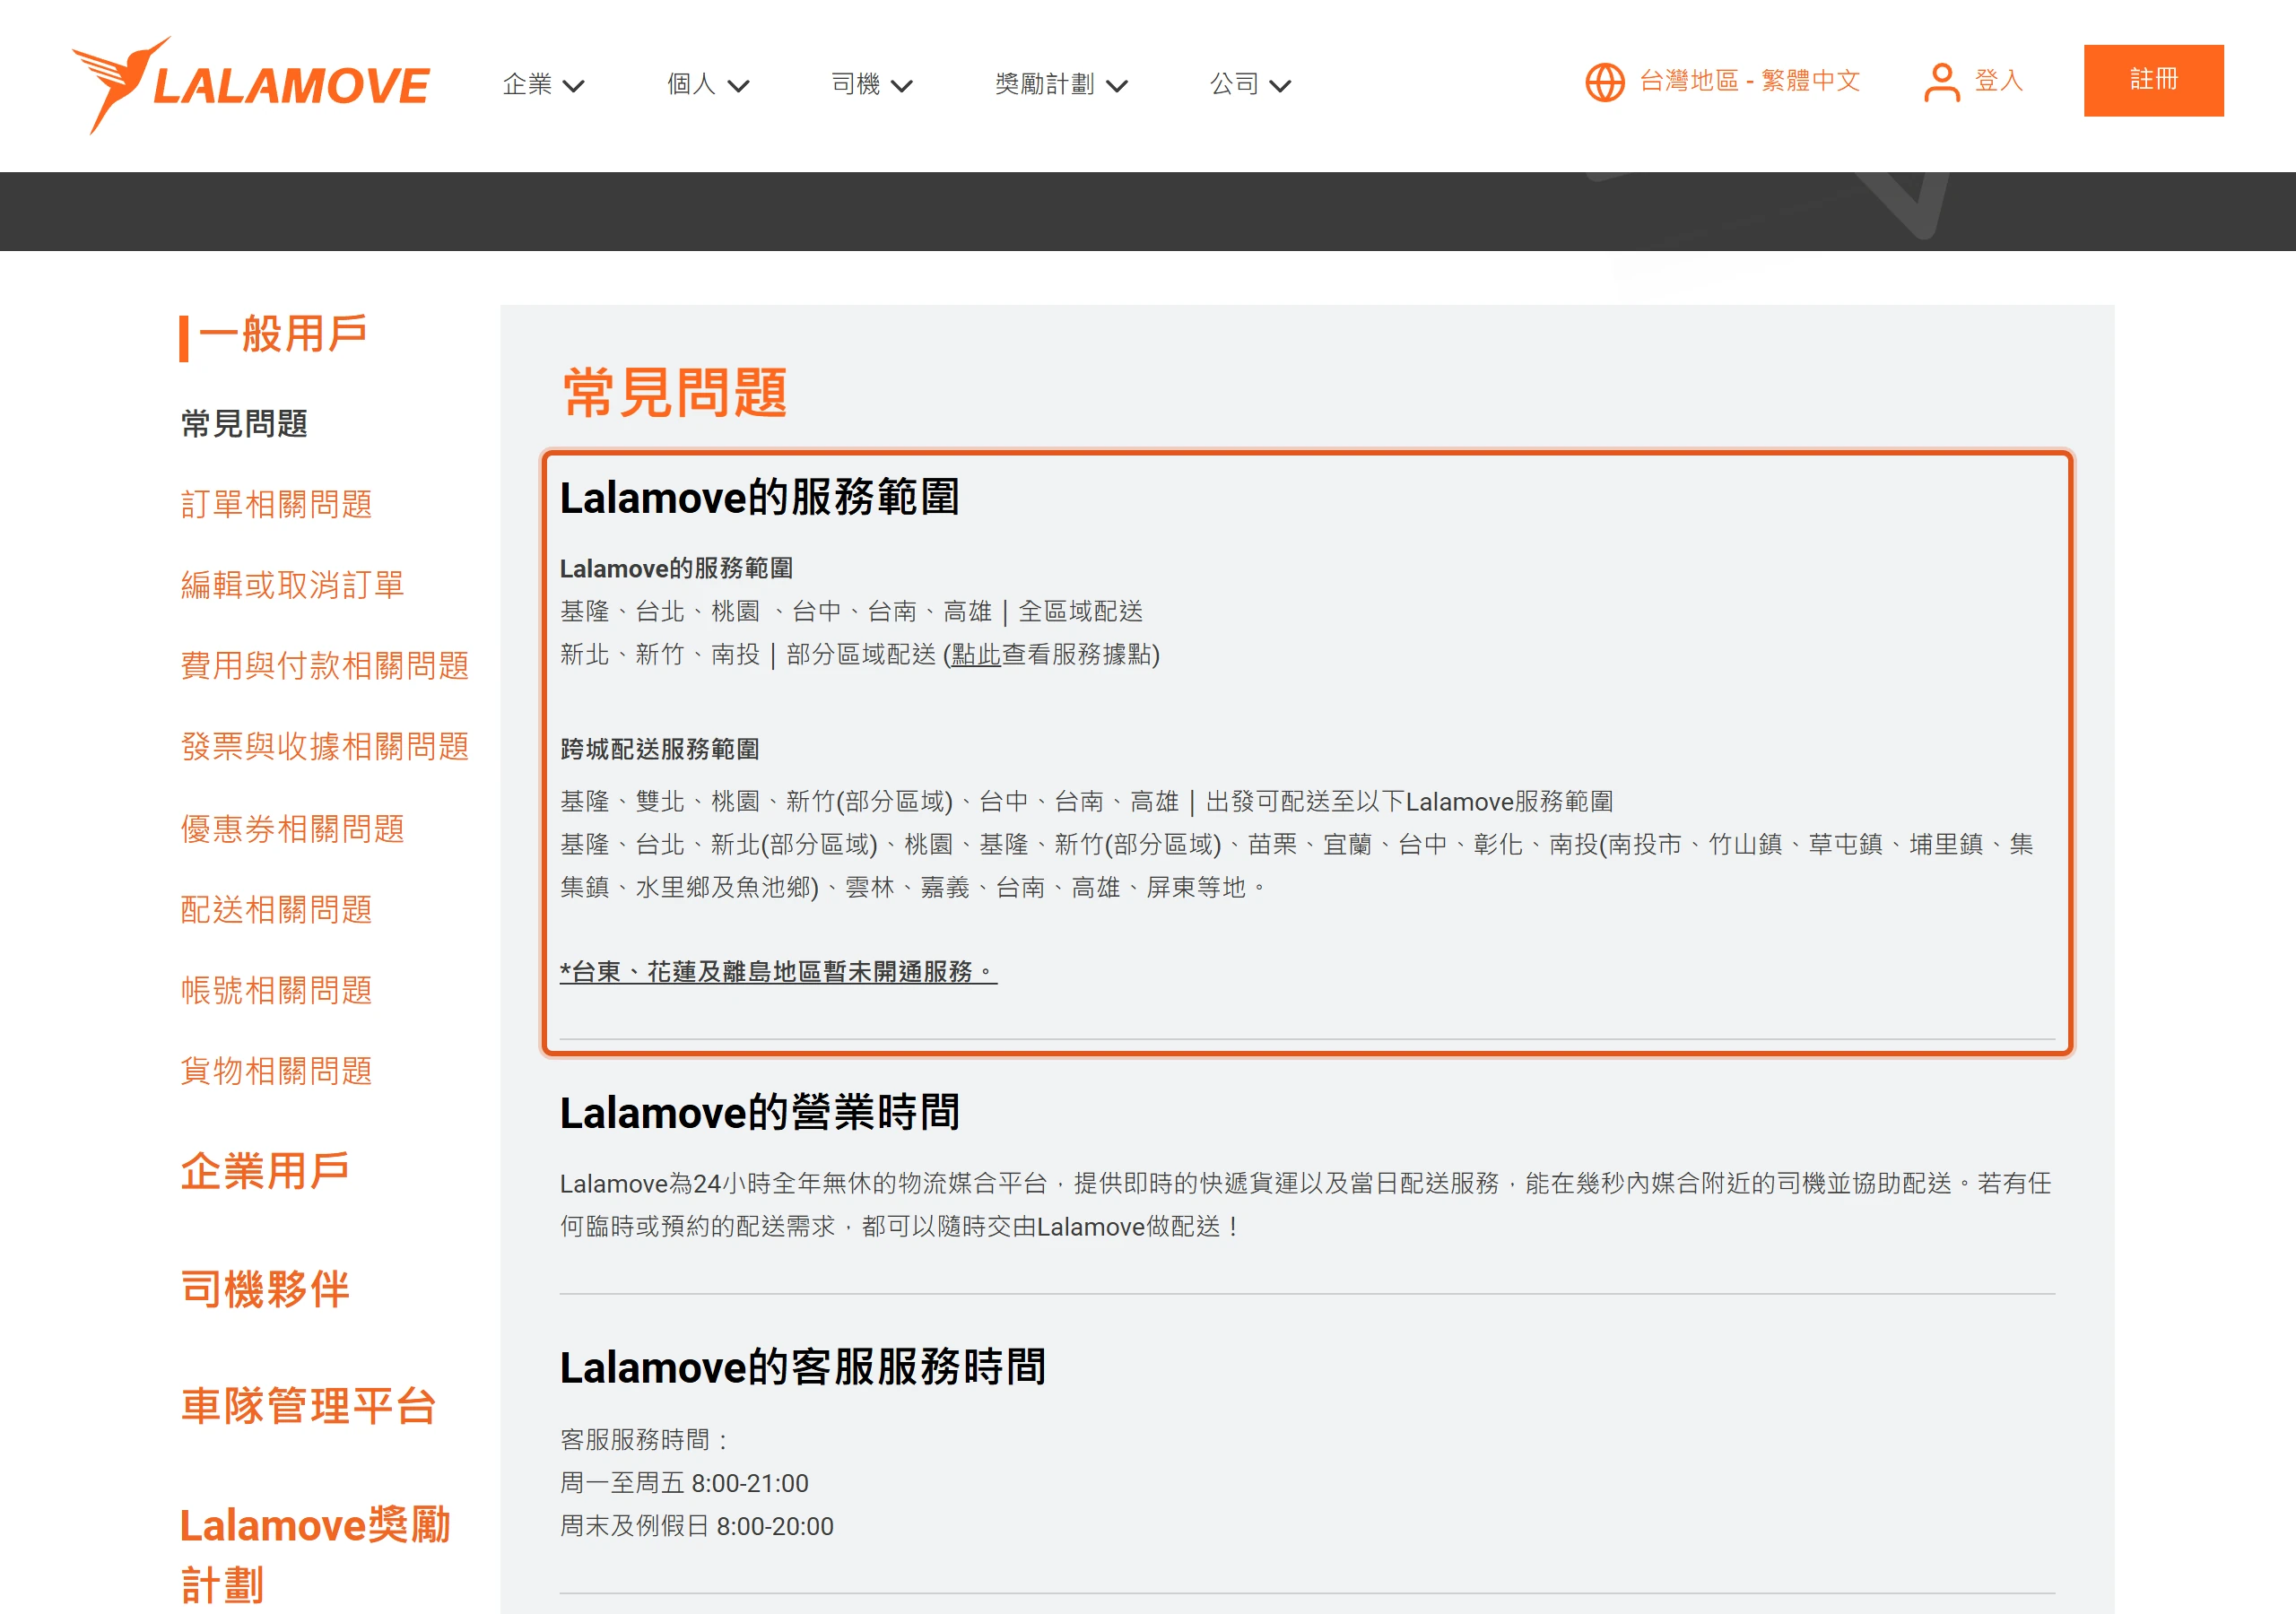This screenshot has height=1614, width=2296.
Task: Select 車隊管理平台 sidebar section
Action: tap(308, 1407)
